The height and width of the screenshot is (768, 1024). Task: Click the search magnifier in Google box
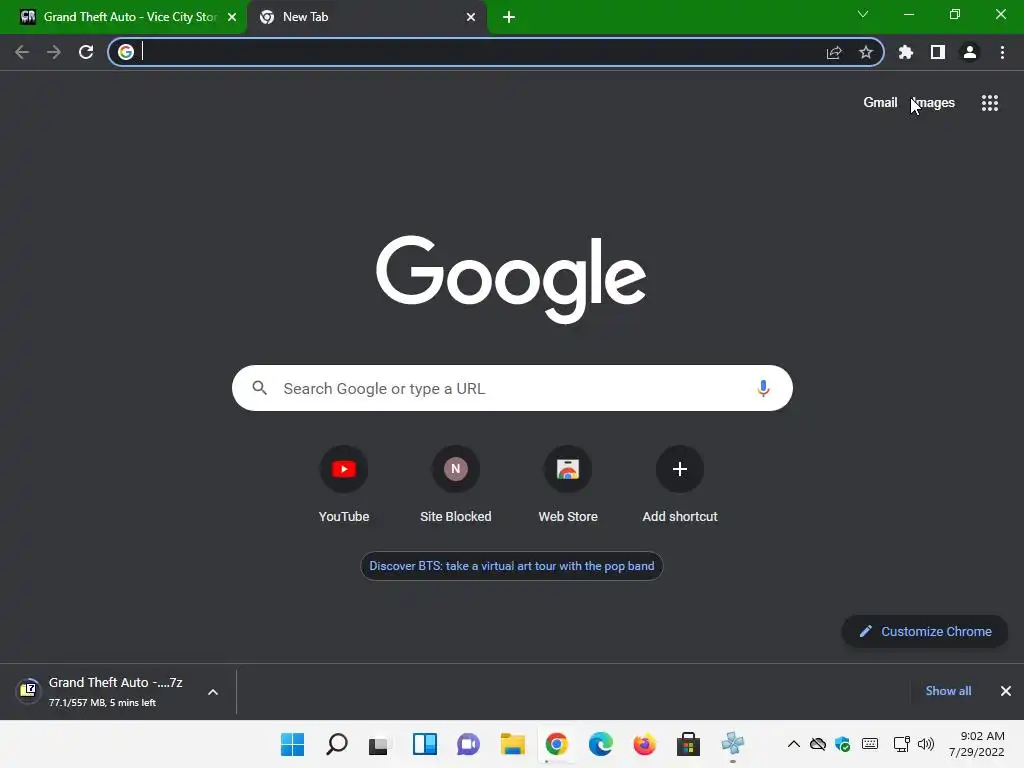click(260, 388)
